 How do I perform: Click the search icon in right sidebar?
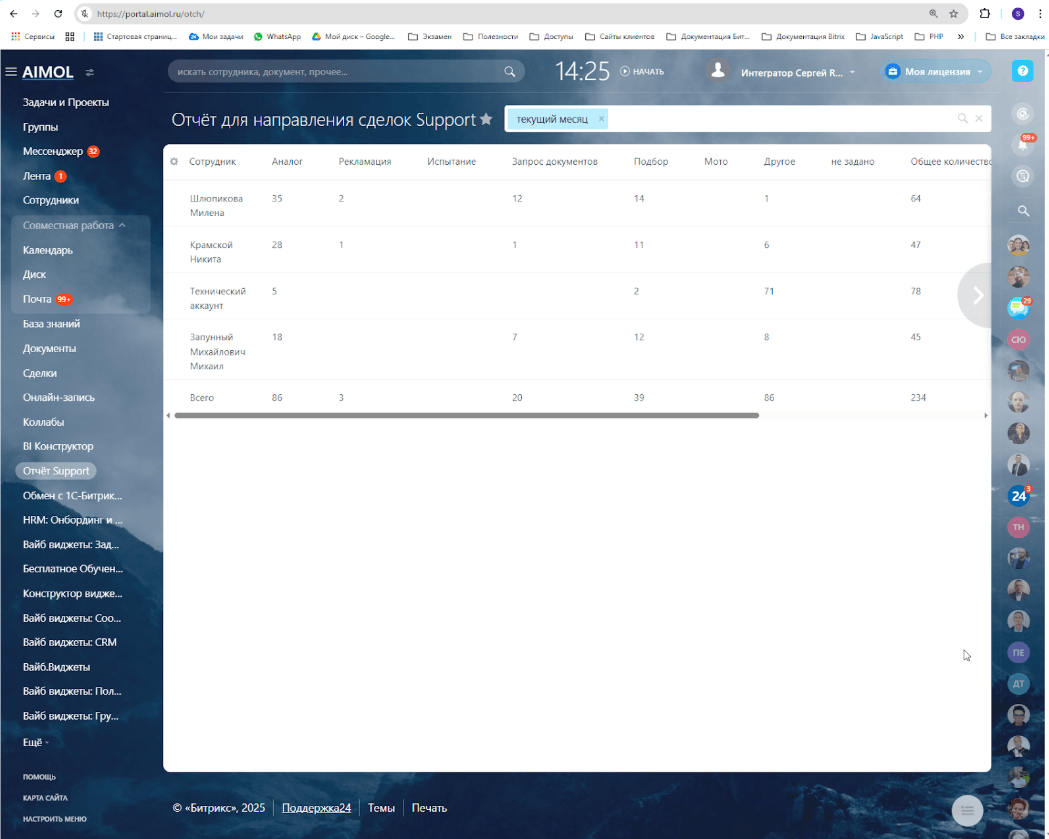1022,211
